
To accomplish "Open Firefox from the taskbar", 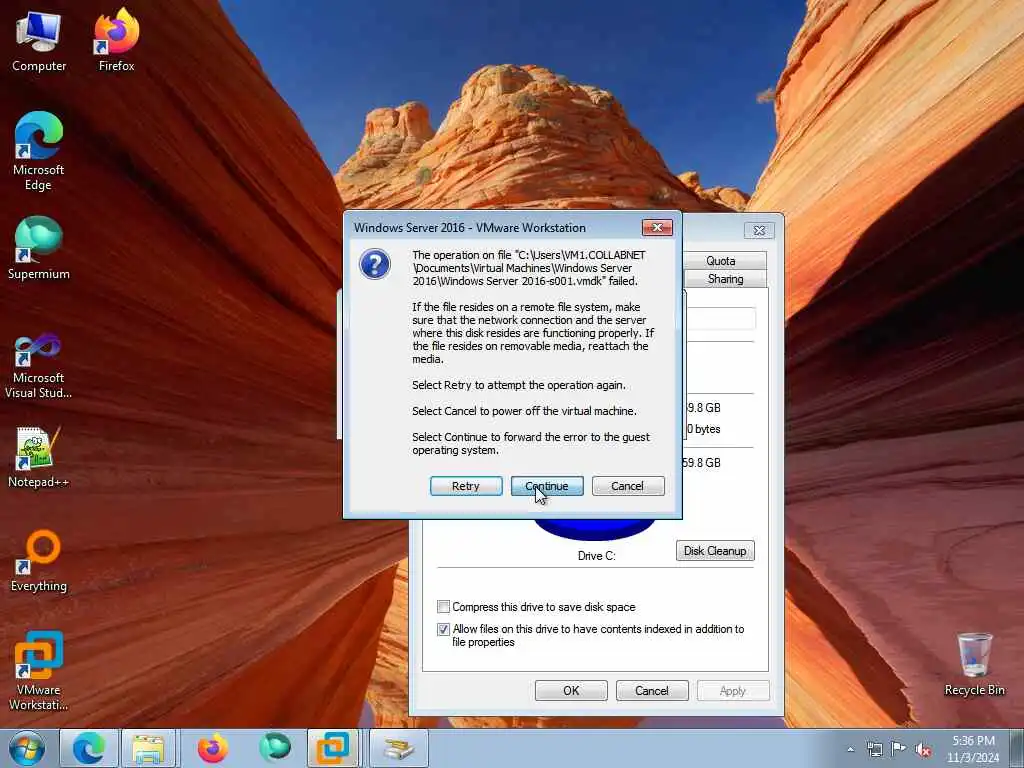I will click(212, 748).
